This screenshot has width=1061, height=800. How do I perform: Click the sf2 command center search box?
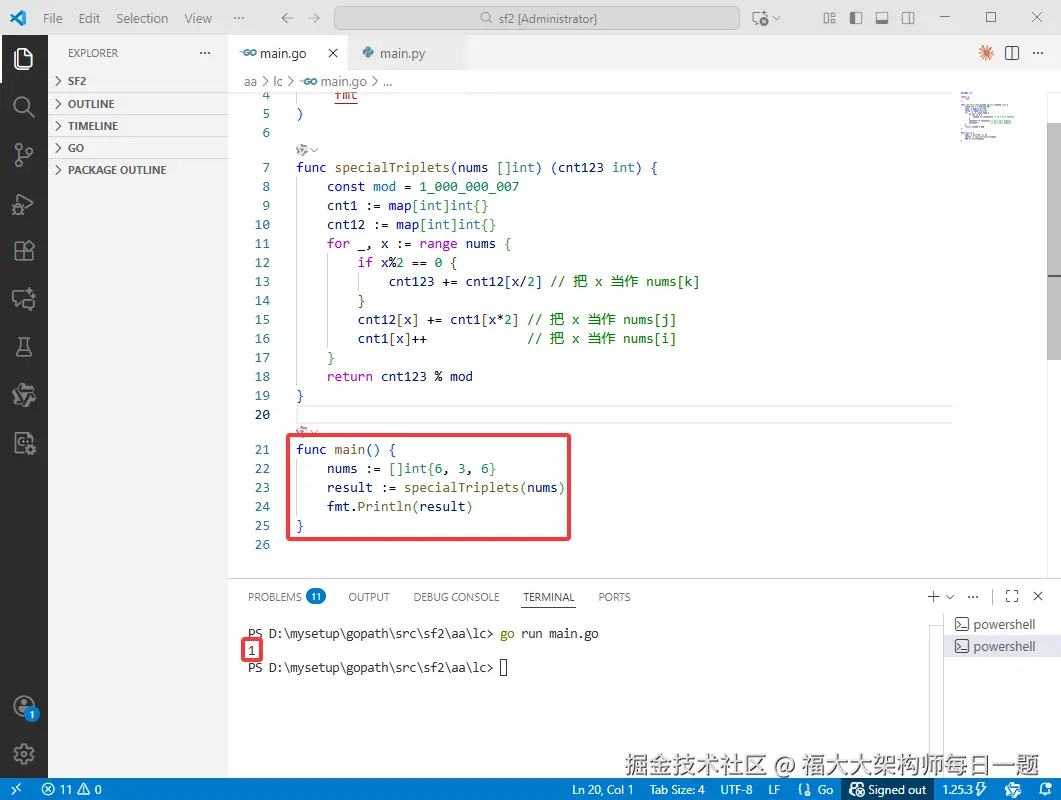(537, 18)
